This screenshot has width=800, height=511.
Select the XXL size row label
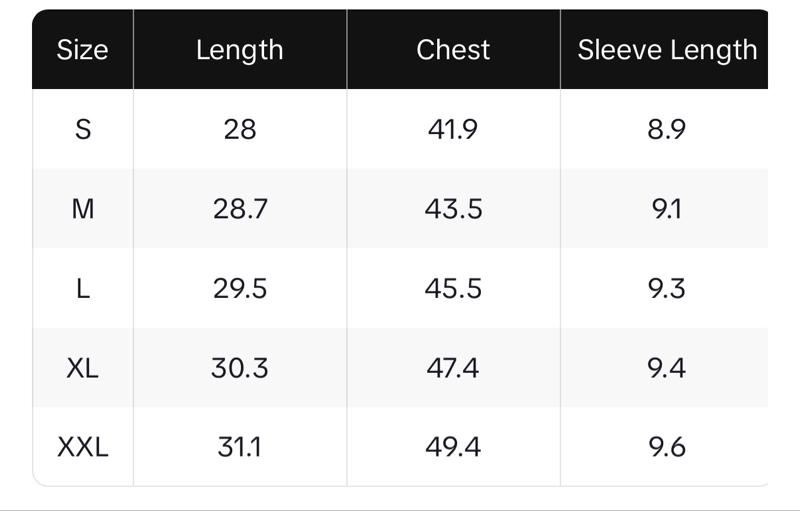click(83, 446)
